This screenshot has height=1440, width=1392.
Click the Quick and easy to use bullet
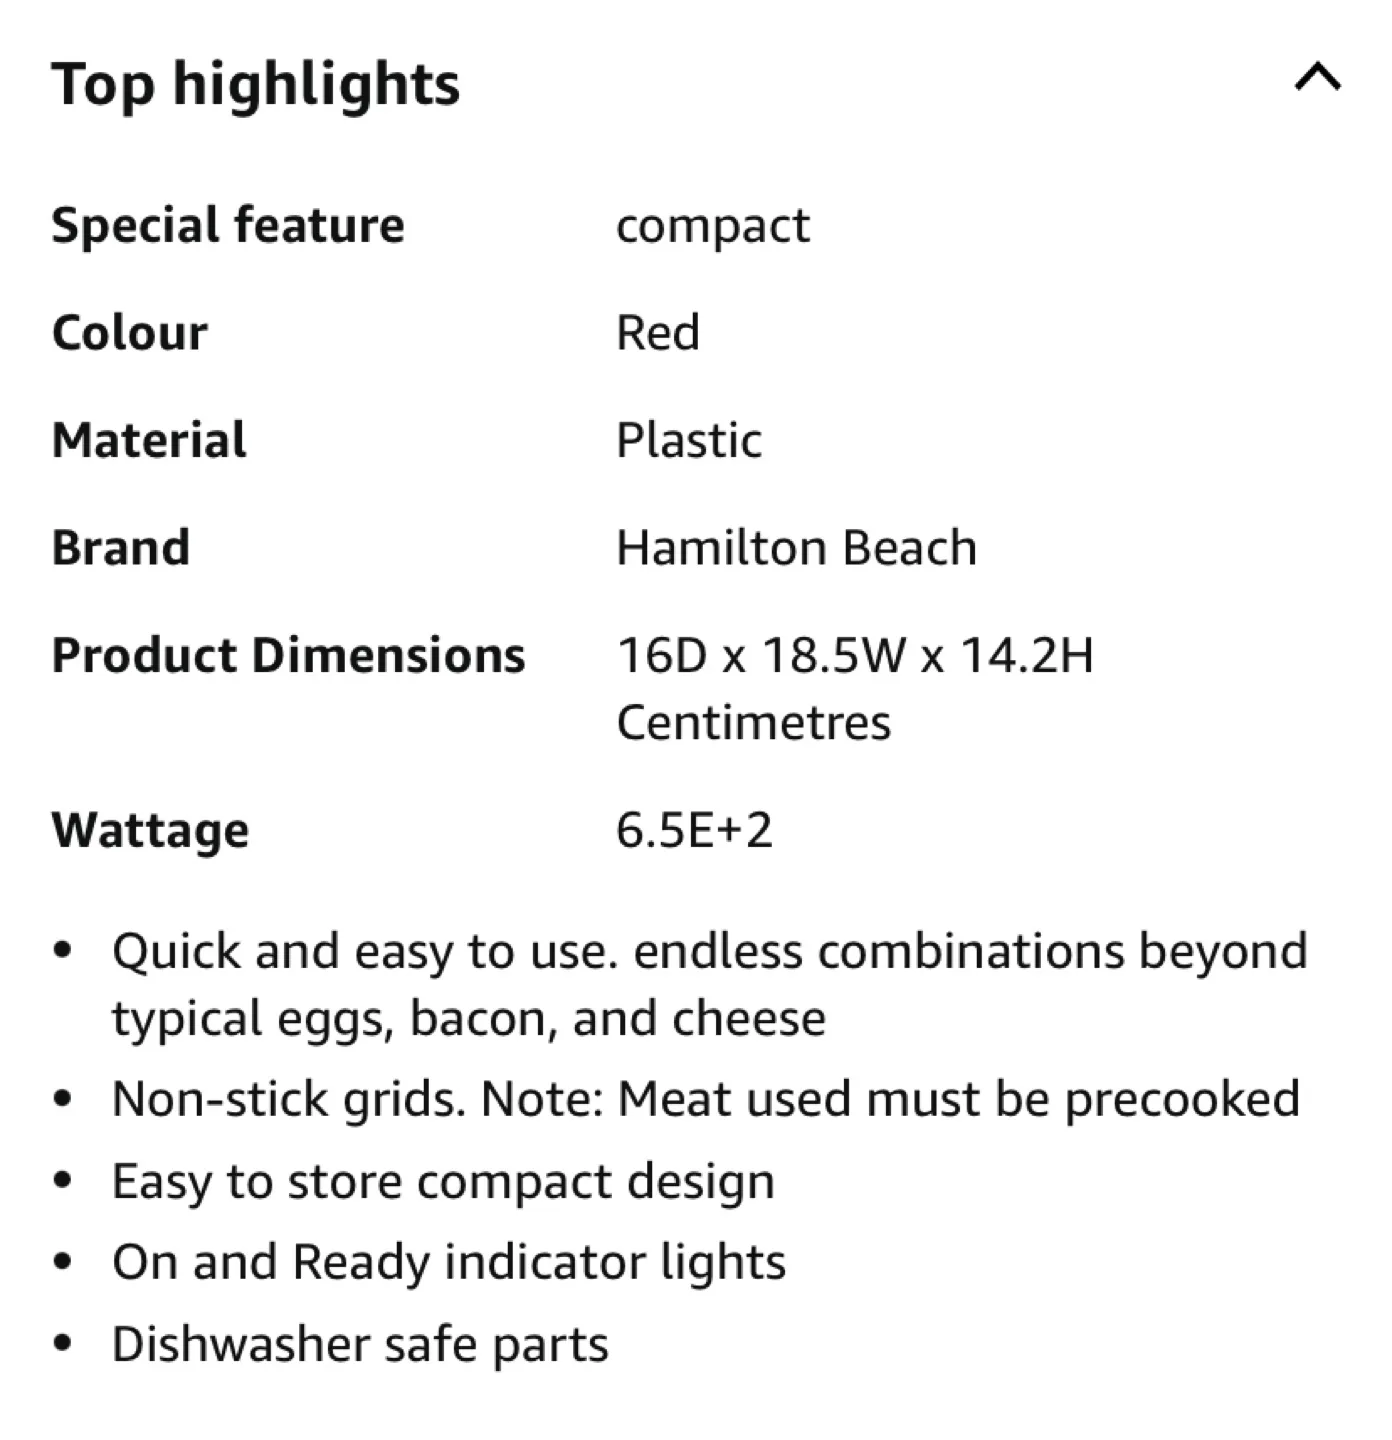(710, 951)
